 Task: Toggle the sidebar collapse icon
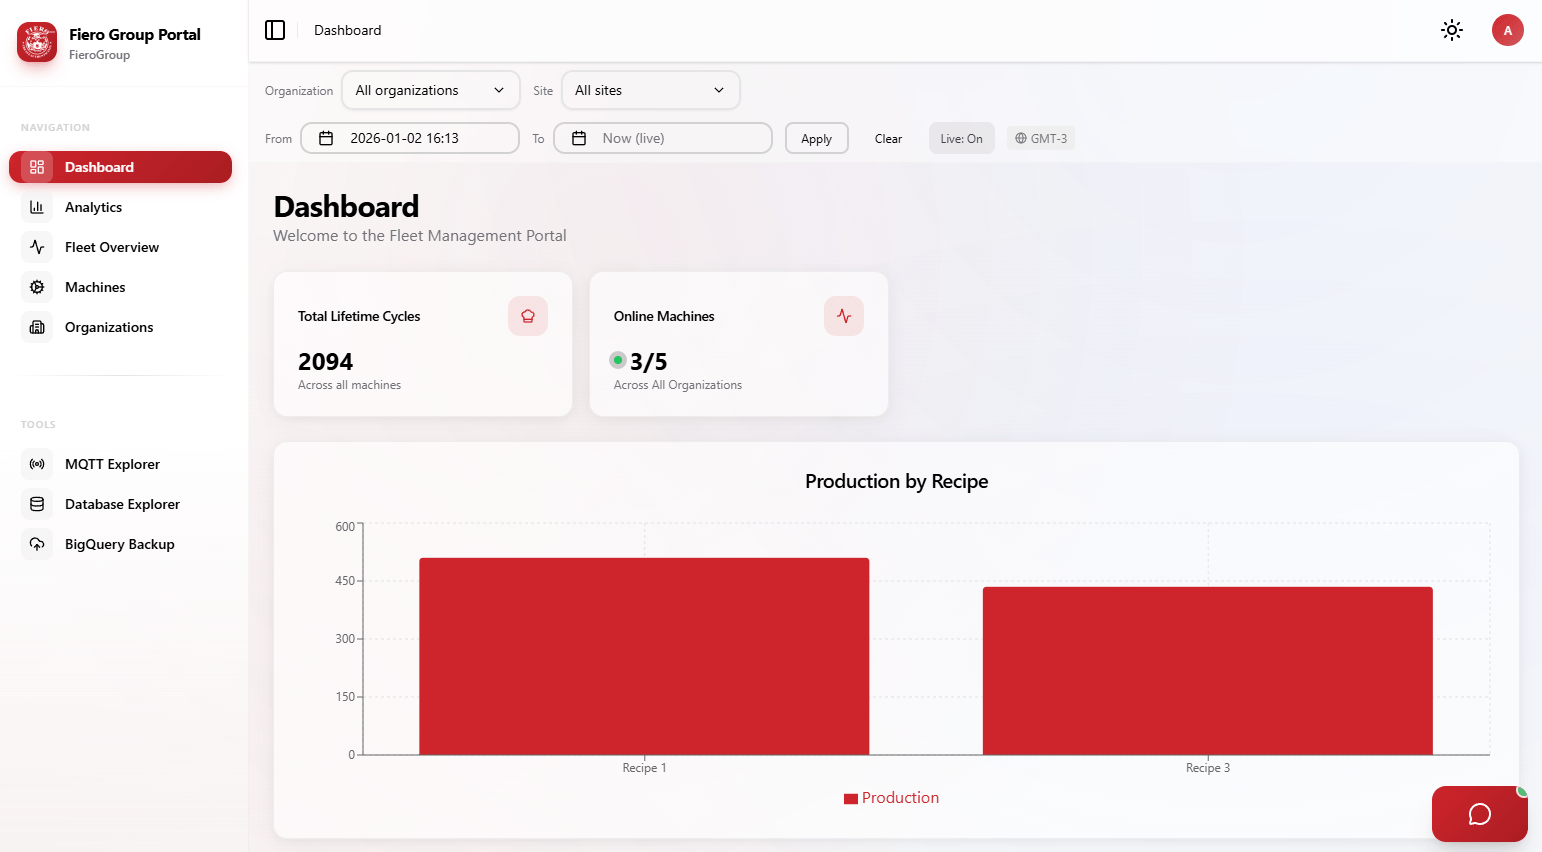275,30
